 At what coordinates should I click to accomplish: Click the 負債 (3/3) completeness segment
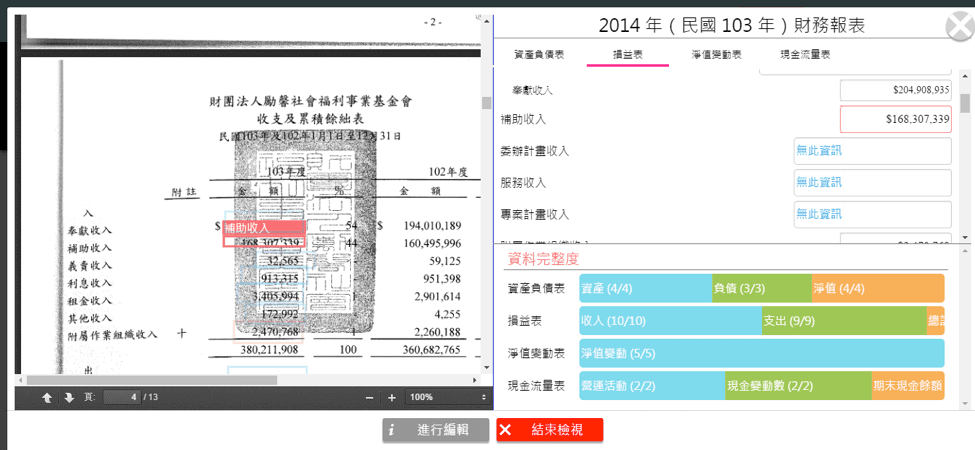pos(762,288)
